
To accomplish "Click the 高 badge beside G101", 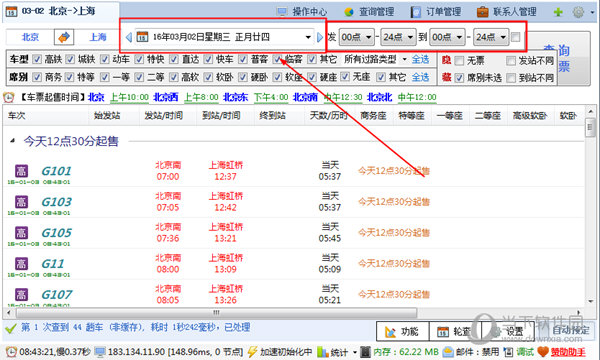I will (21, 171).
